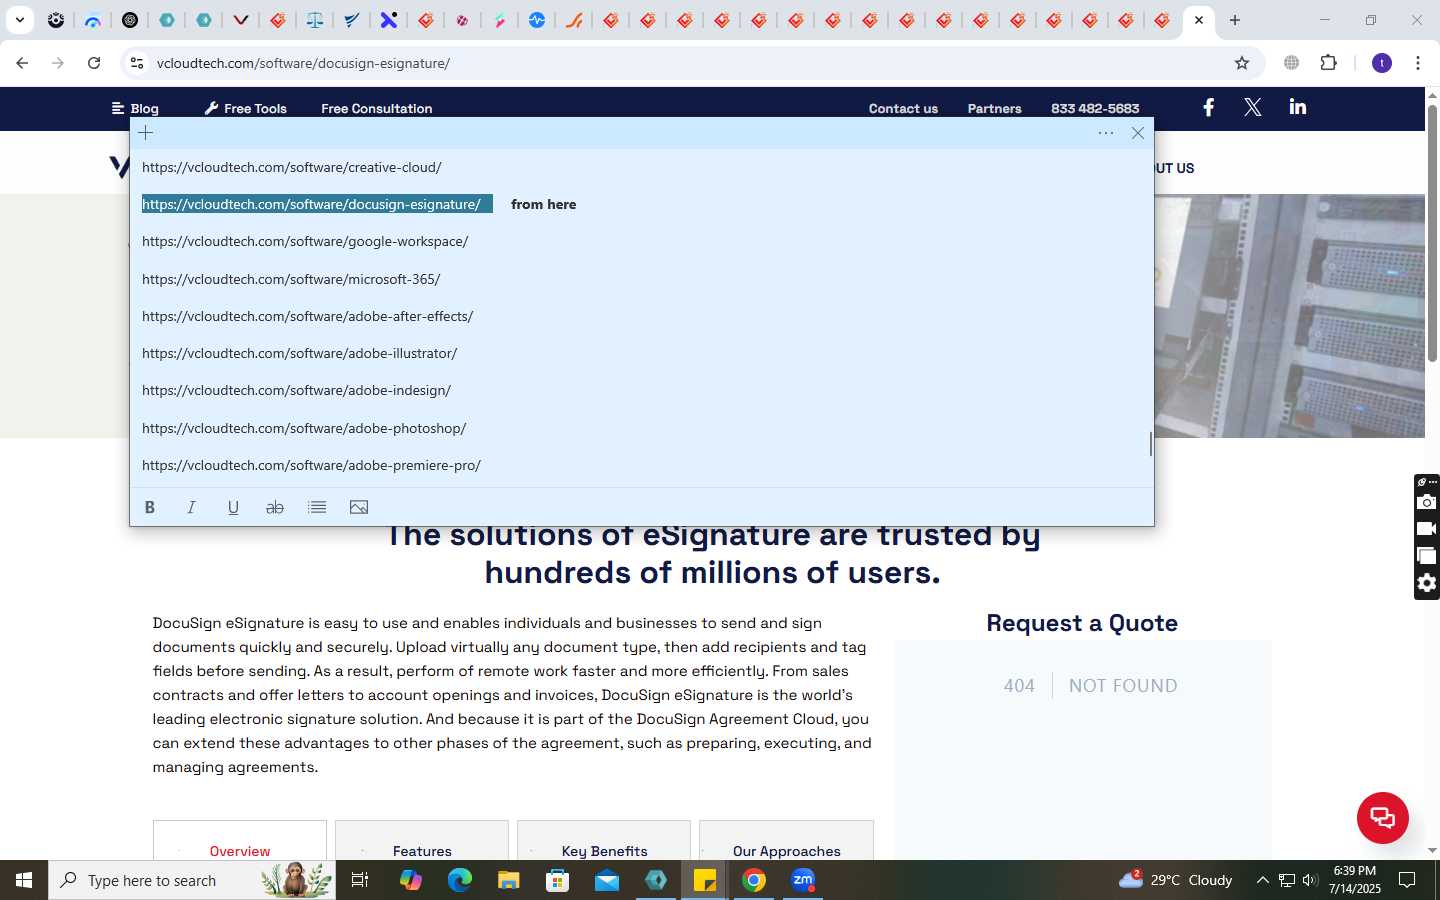Open Sticky Notes from taskbar

pyautogui.click(x=704, y=880)
